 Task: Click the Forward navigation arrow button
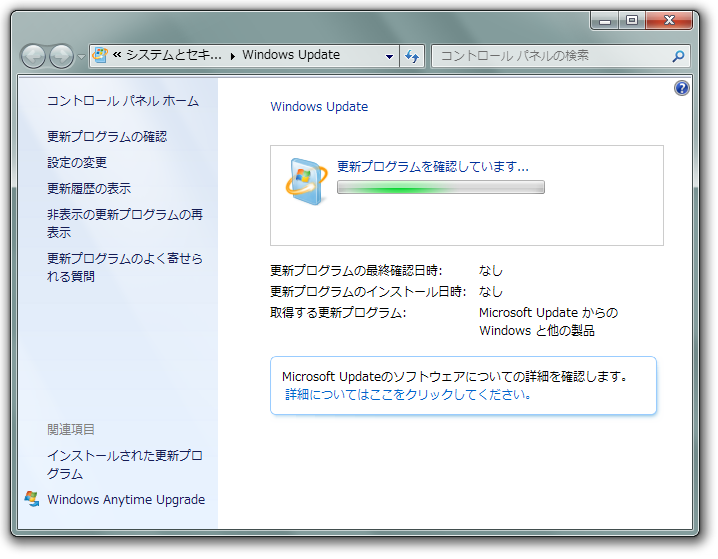pos(61,56)
